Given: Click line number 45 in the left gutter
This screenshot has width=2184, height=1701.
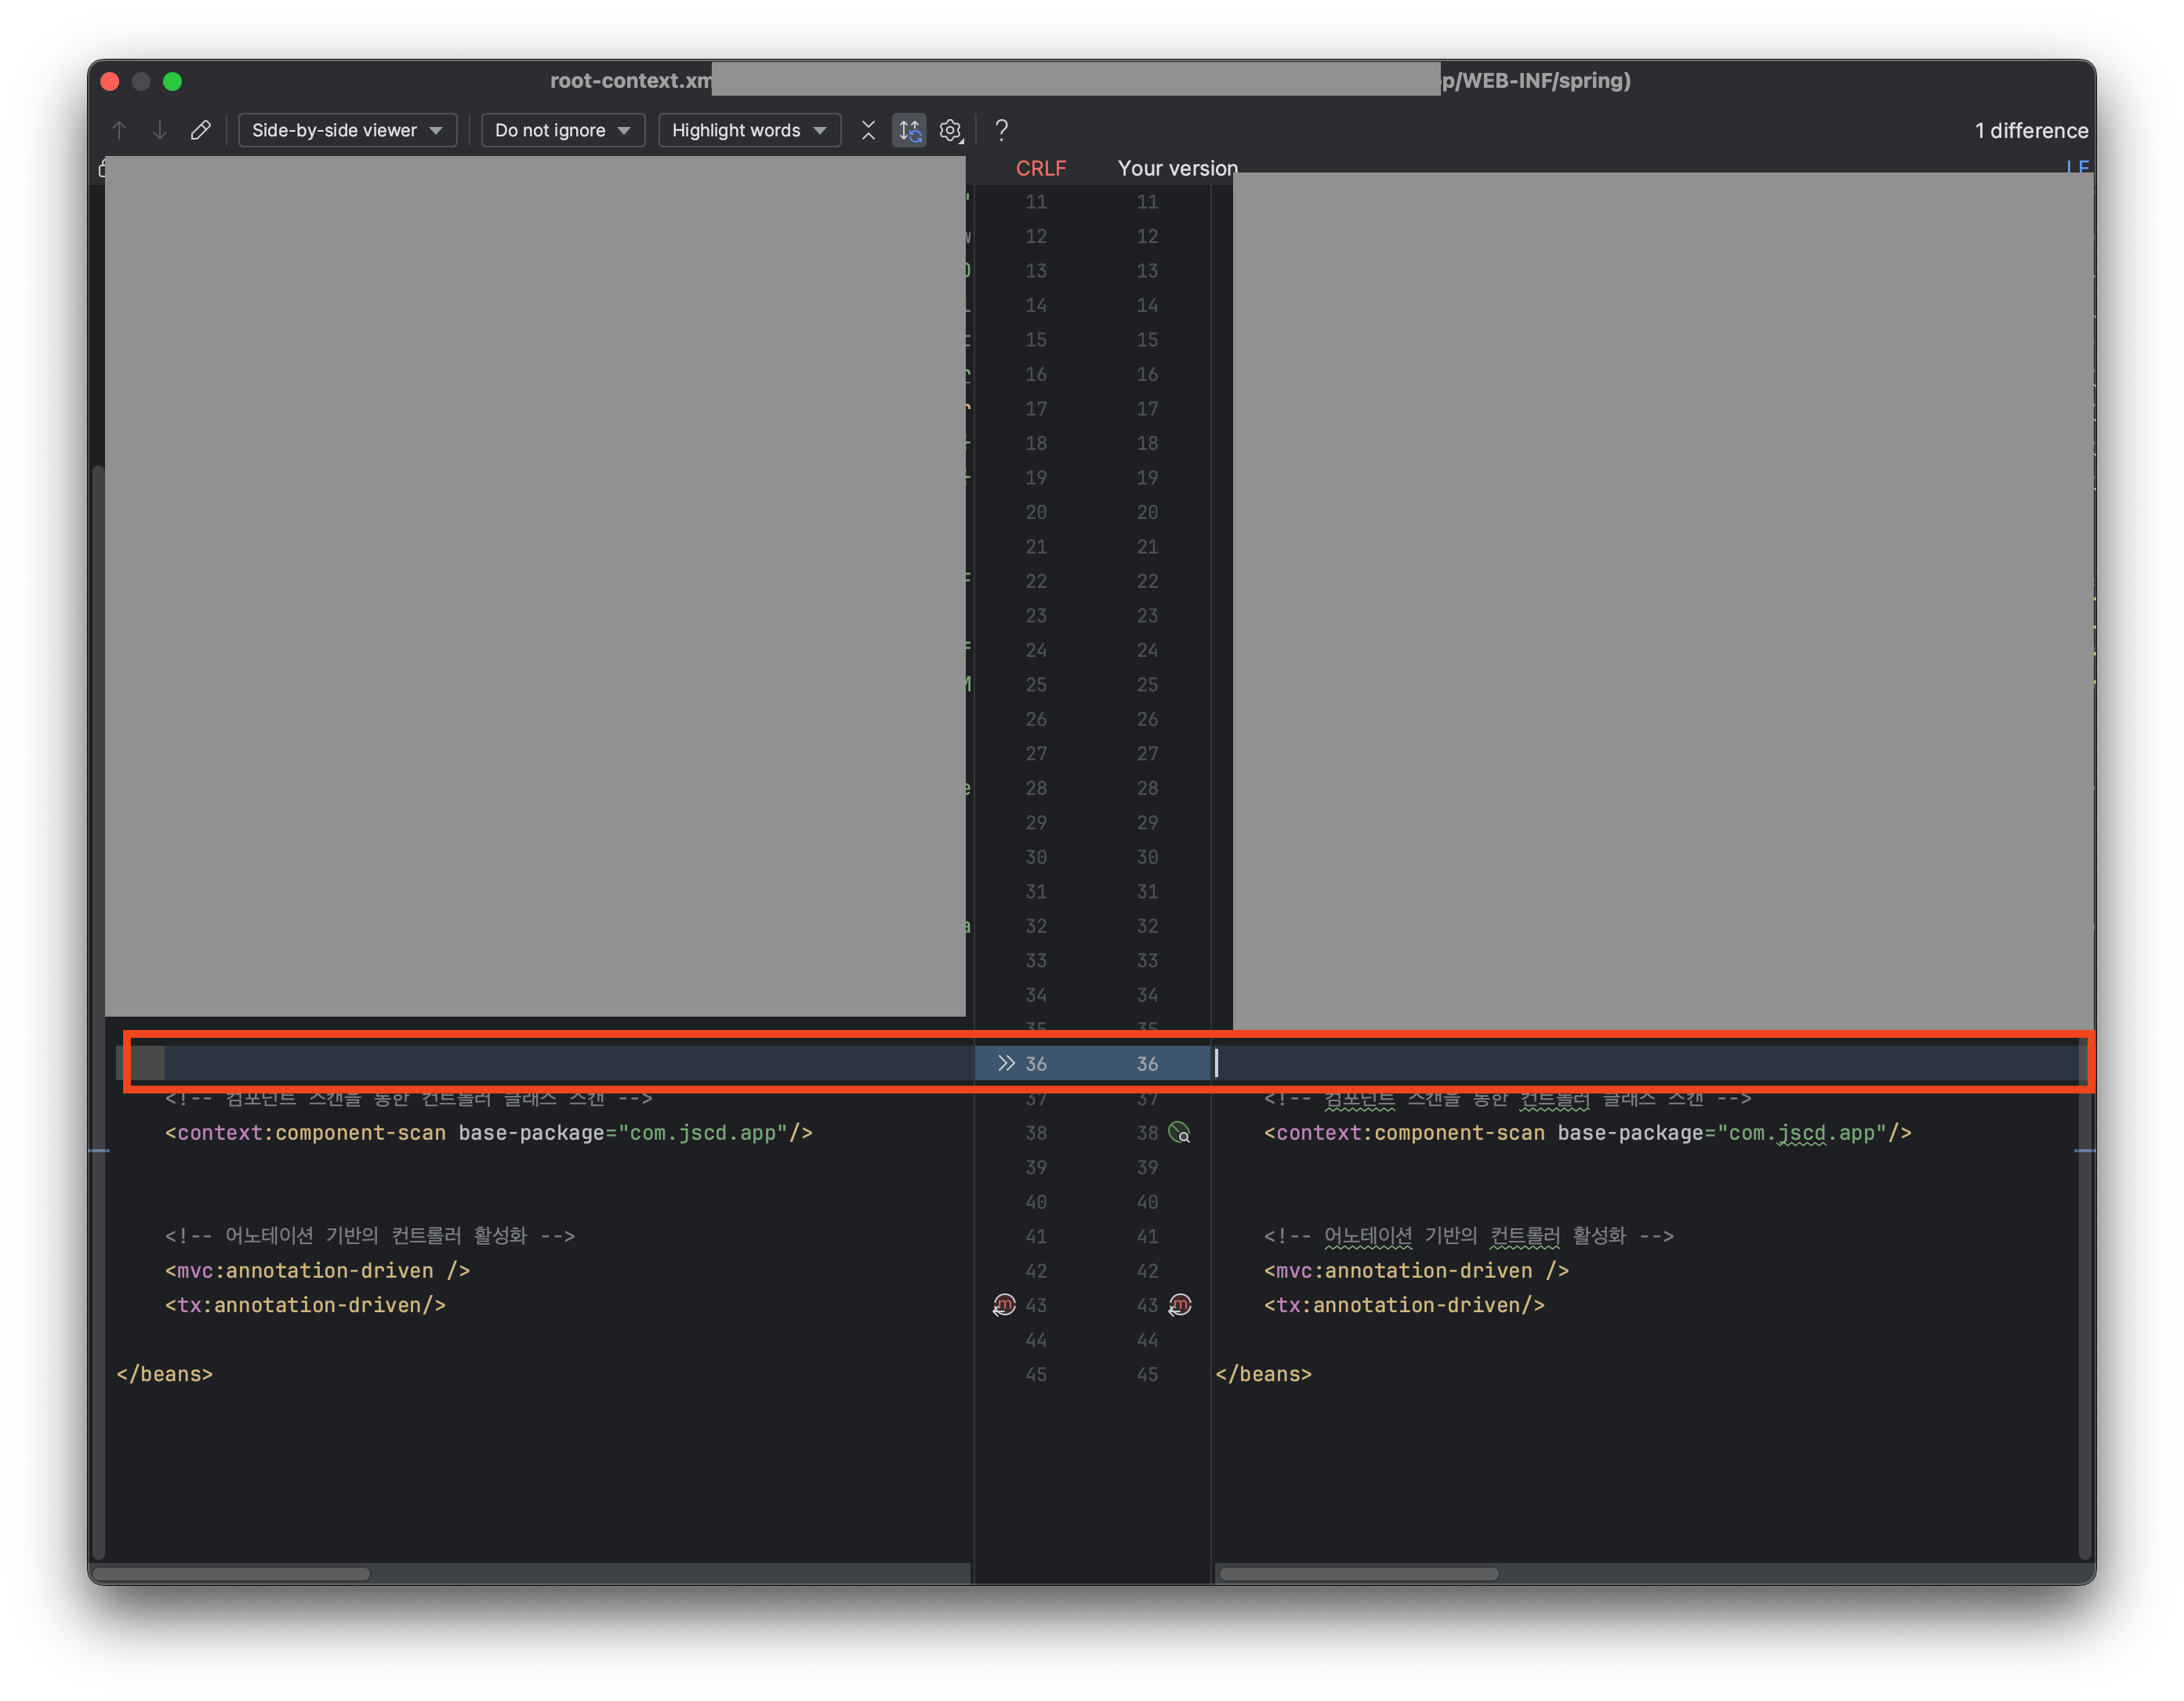Looking at the screenshot, I should tap(1036, 1374).
